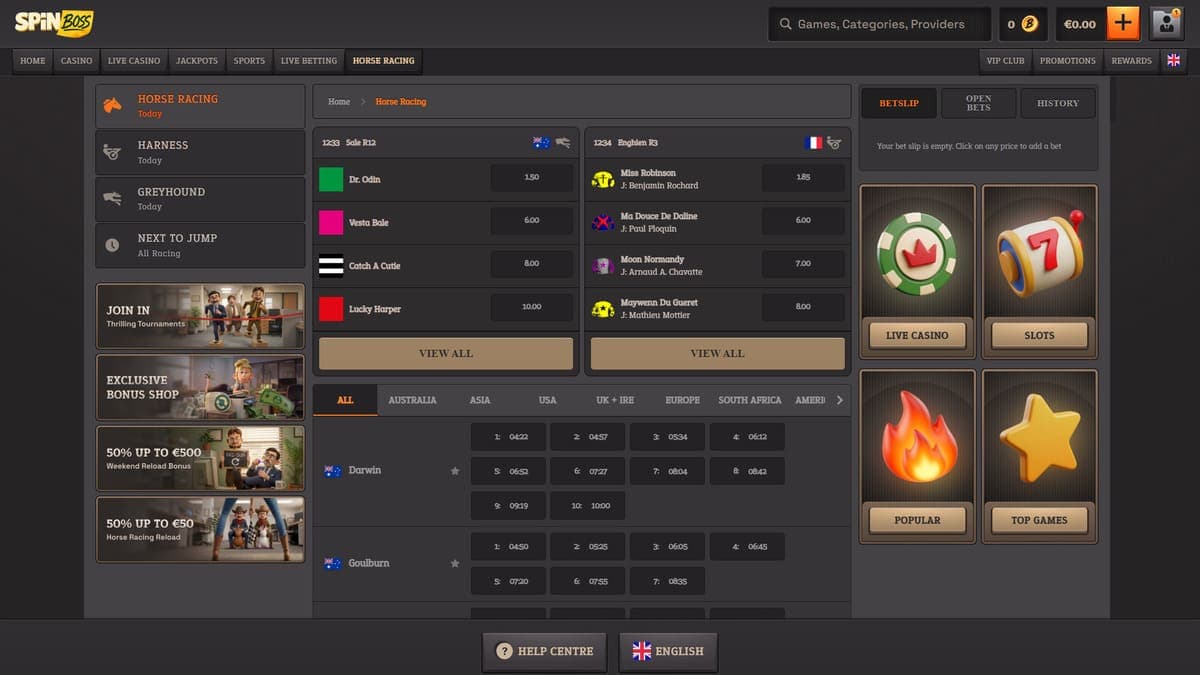The width and height of the screenshot is (1200, 675).
Task: Select the UK + IRE region tab
Action: click(x=615, y=400)
